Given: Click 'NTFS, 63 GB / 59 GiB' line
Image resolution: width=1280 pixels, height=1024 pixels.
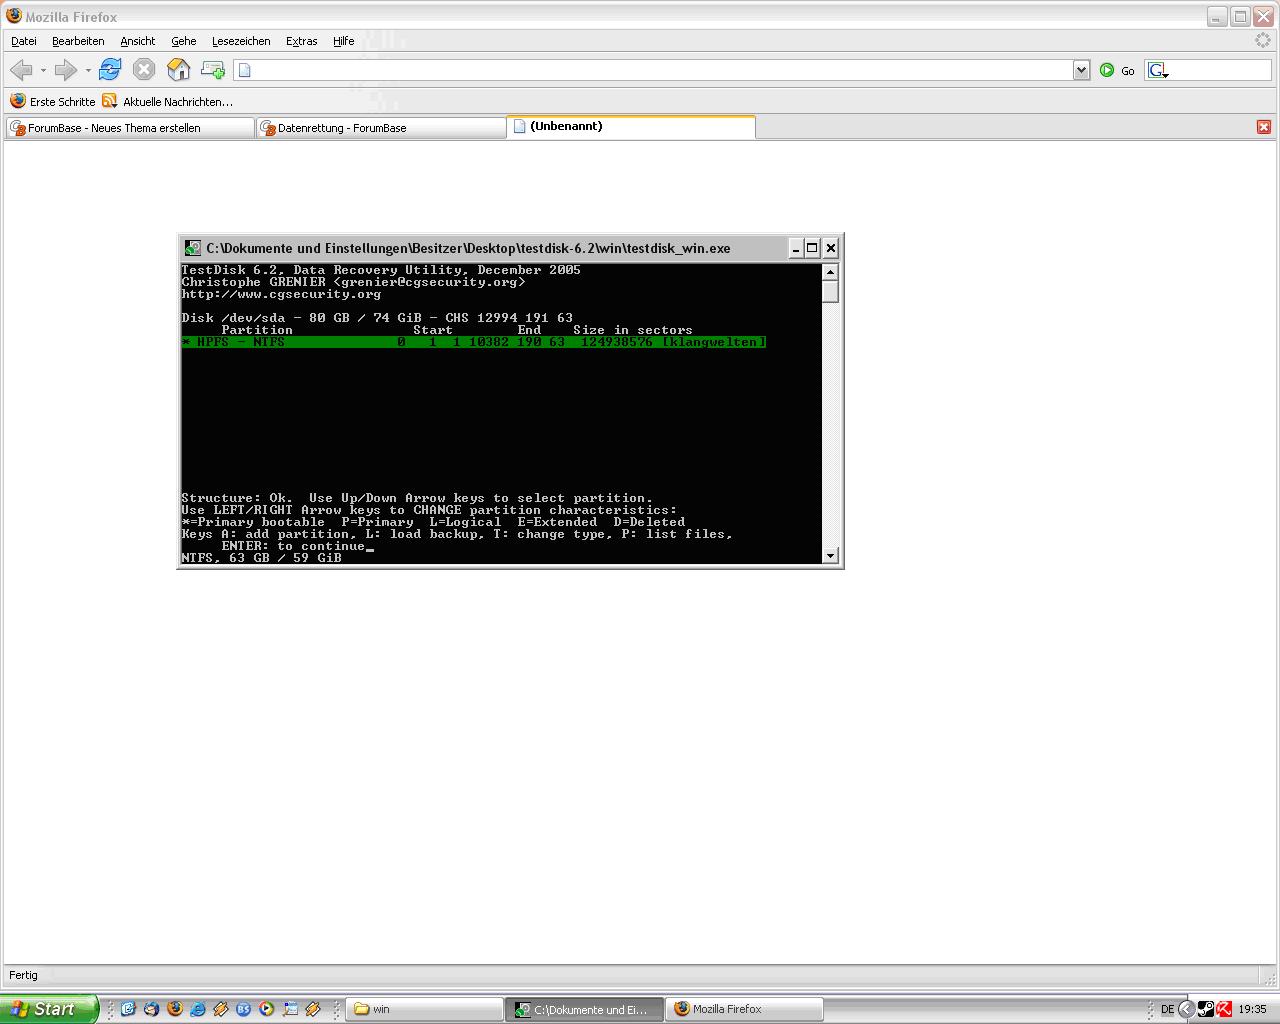Looking at the screenshot, I should [x=261, y=558].
